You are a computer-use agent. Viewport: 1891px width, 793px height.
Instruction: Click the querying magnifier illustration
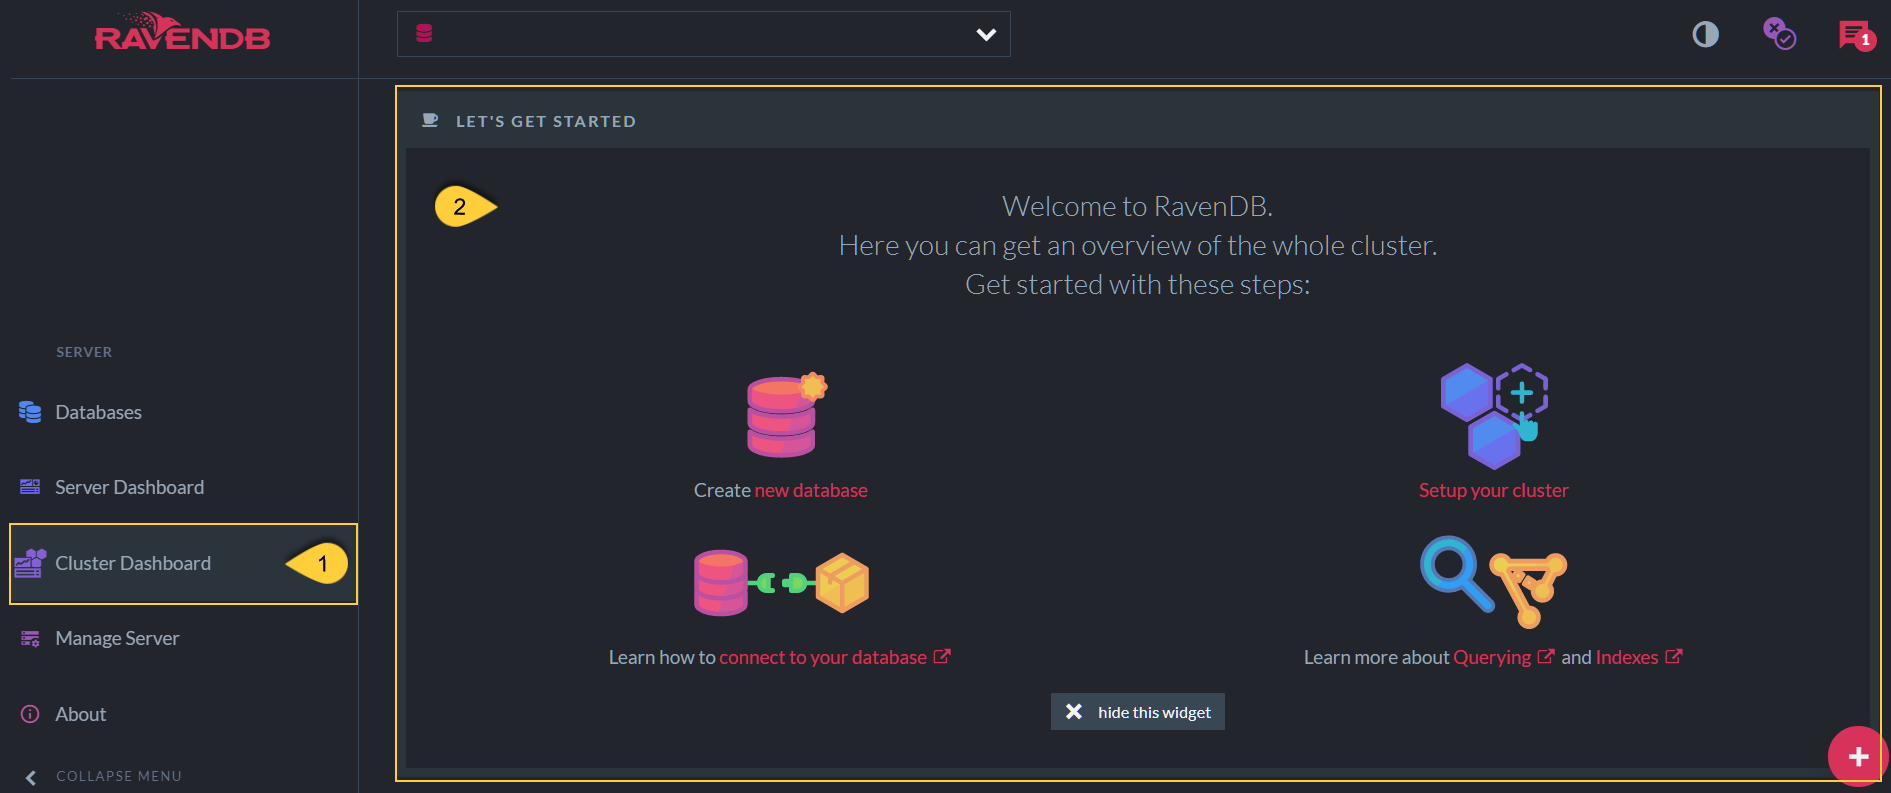[x=1493, y=581]
